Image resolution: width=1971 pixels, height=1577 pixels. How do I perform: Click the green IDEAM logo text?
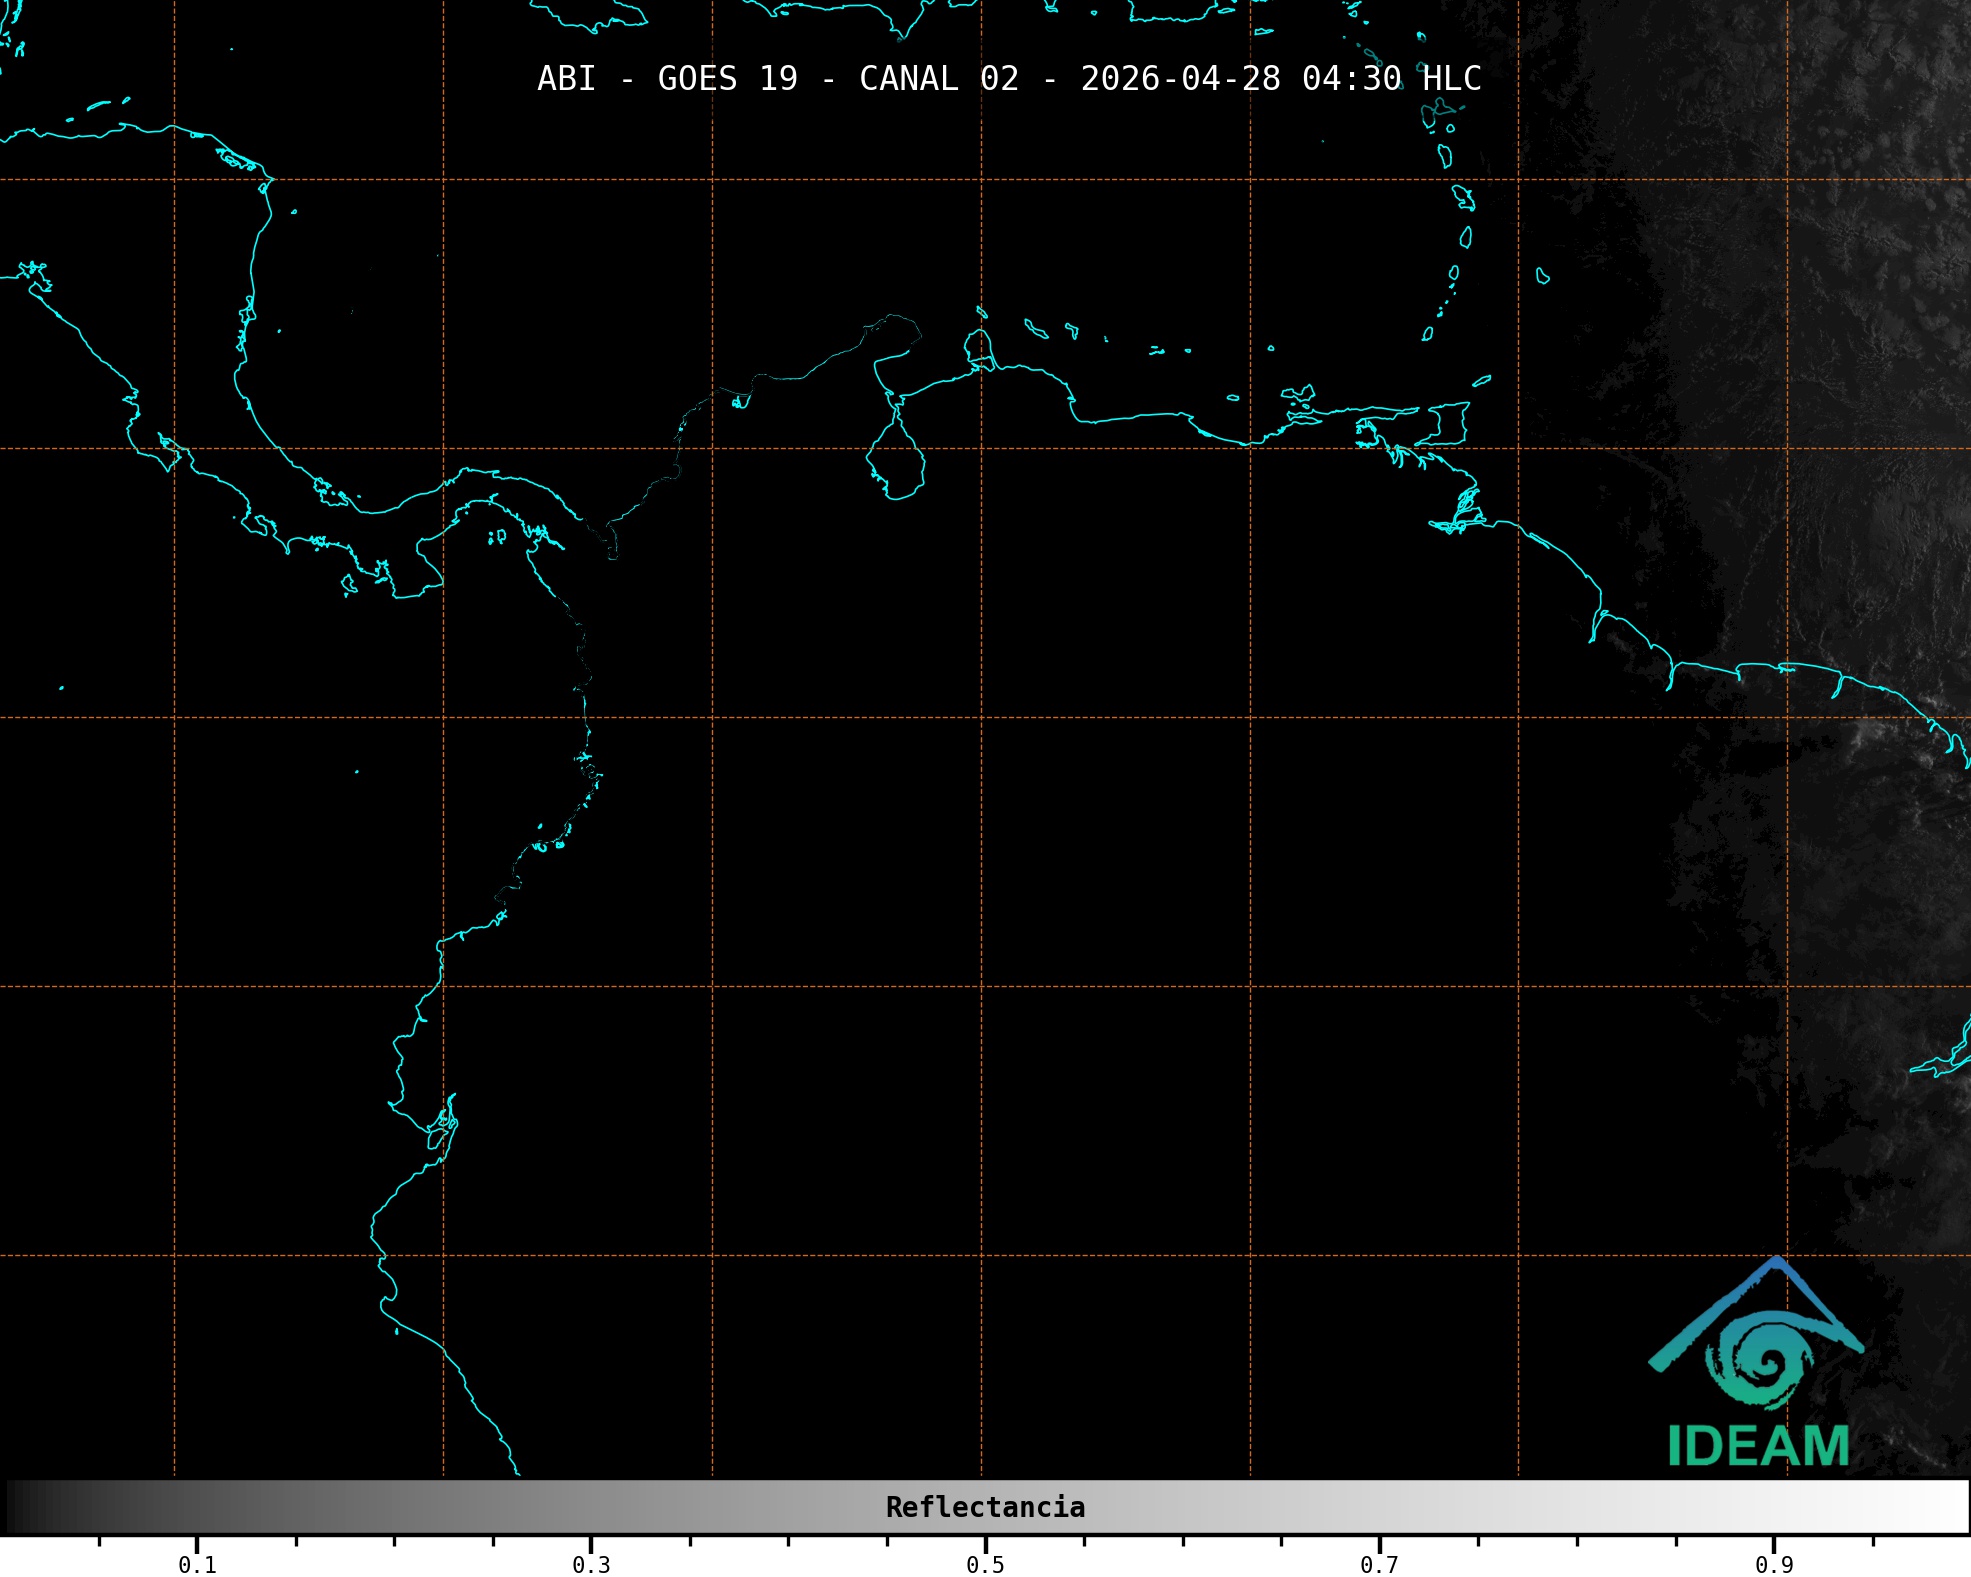click(1758, 1447)
